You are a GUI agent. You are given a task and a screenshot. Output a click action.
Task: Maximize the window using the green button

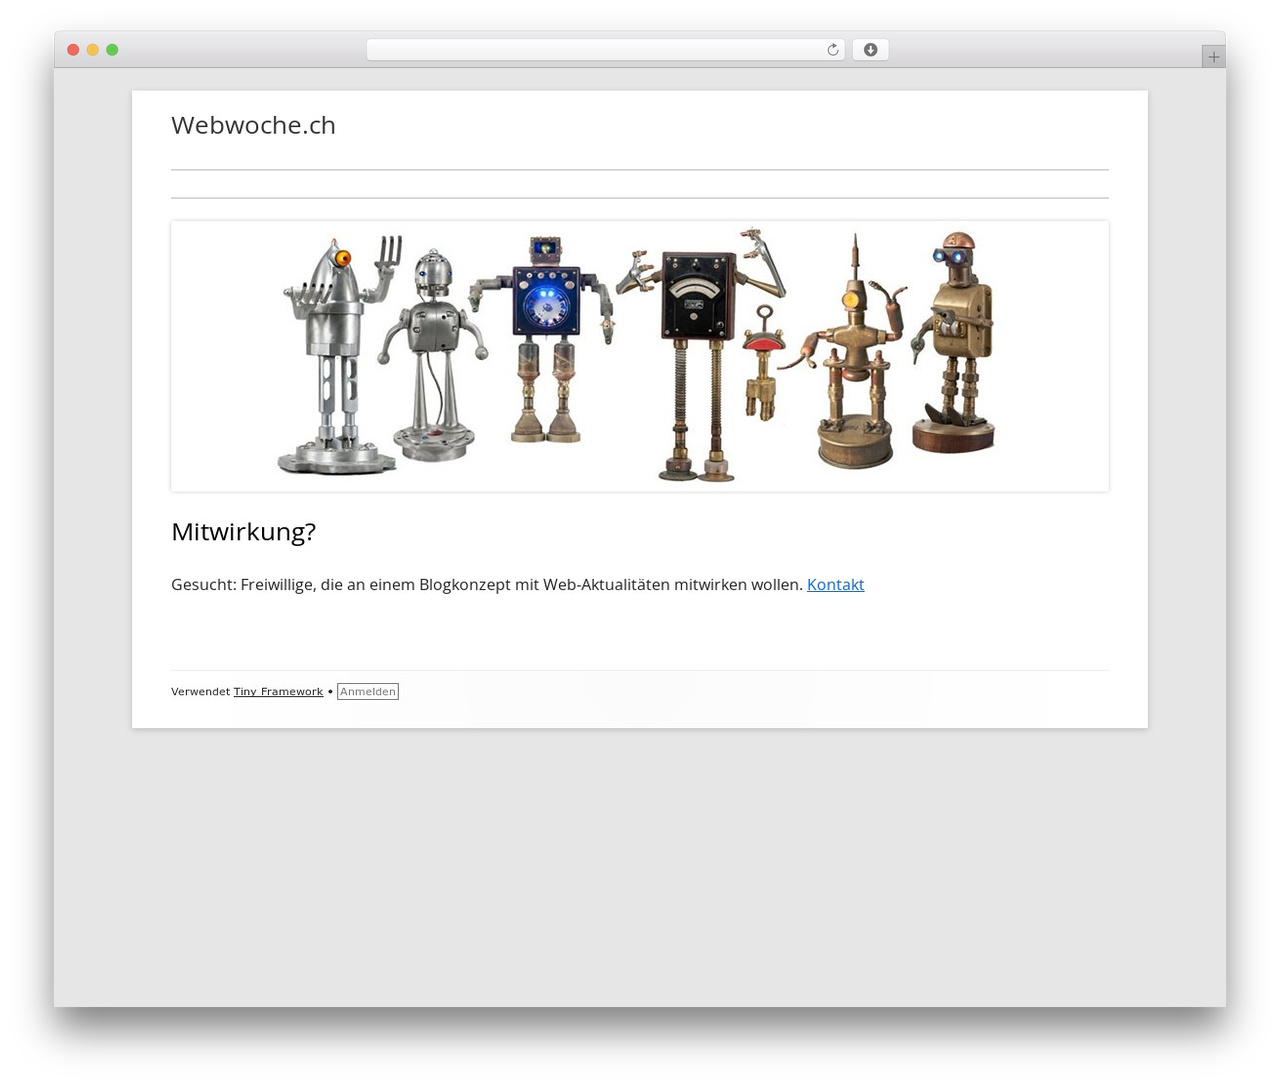[x=112, y=50]
